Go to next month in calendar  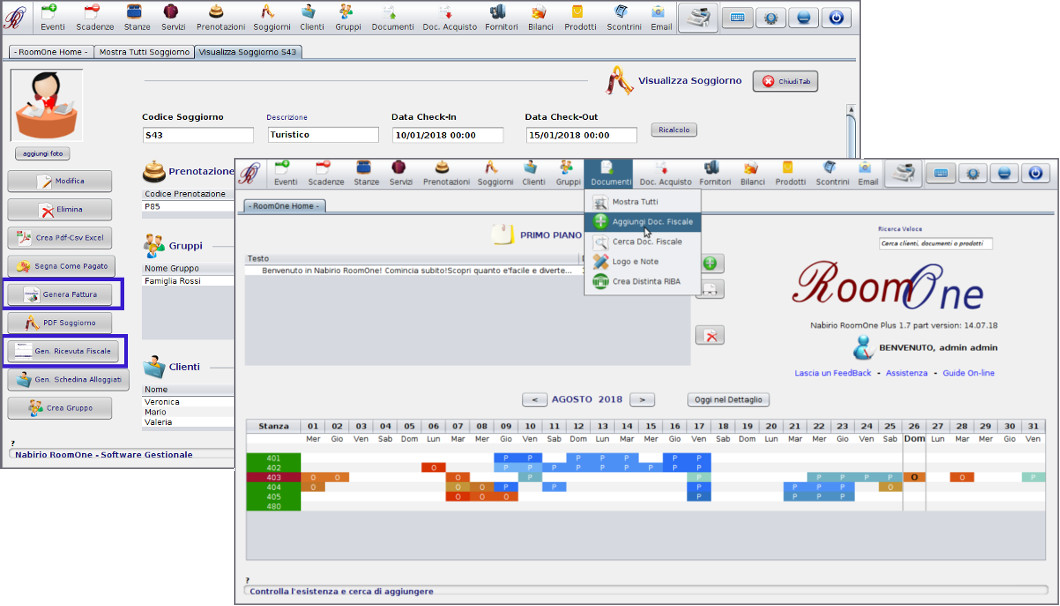[642, 400]
